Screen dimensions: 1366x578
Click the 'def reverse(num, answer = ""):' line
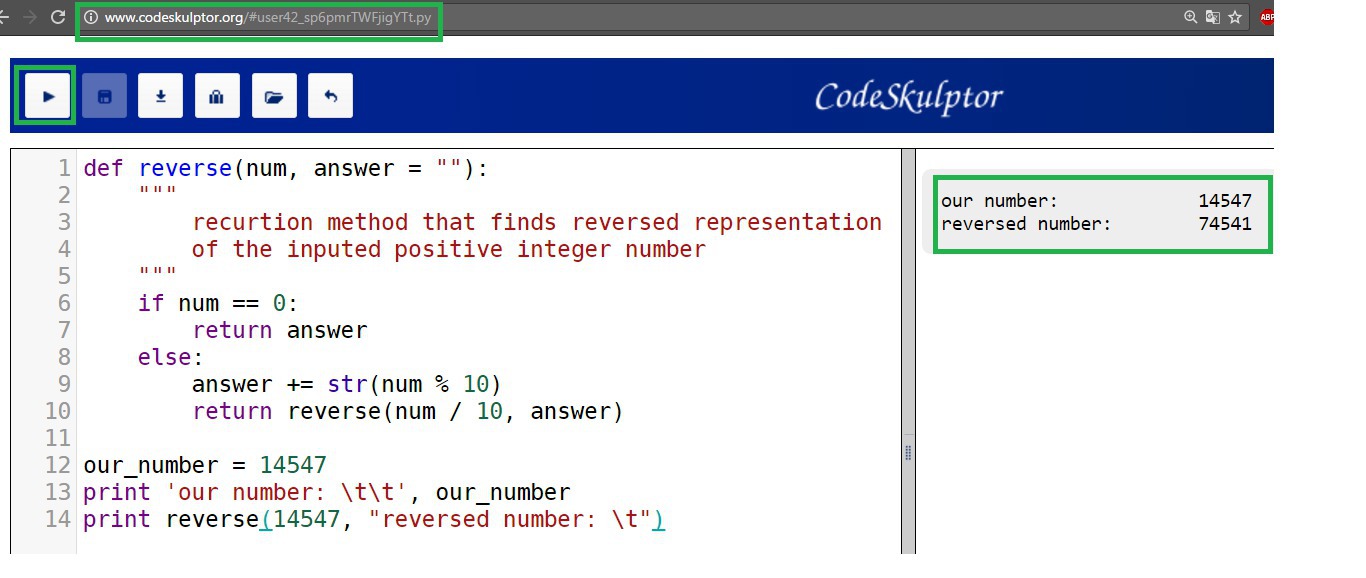285,168
